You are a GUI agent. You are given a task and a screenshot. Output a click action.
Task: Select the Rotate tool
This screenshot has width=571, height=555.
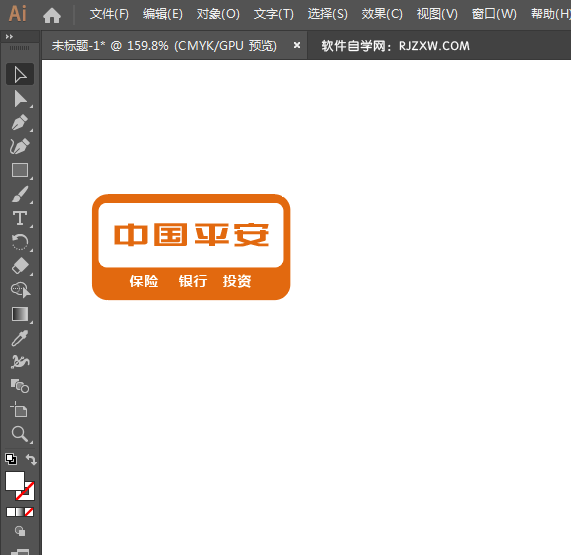(20, 242)
